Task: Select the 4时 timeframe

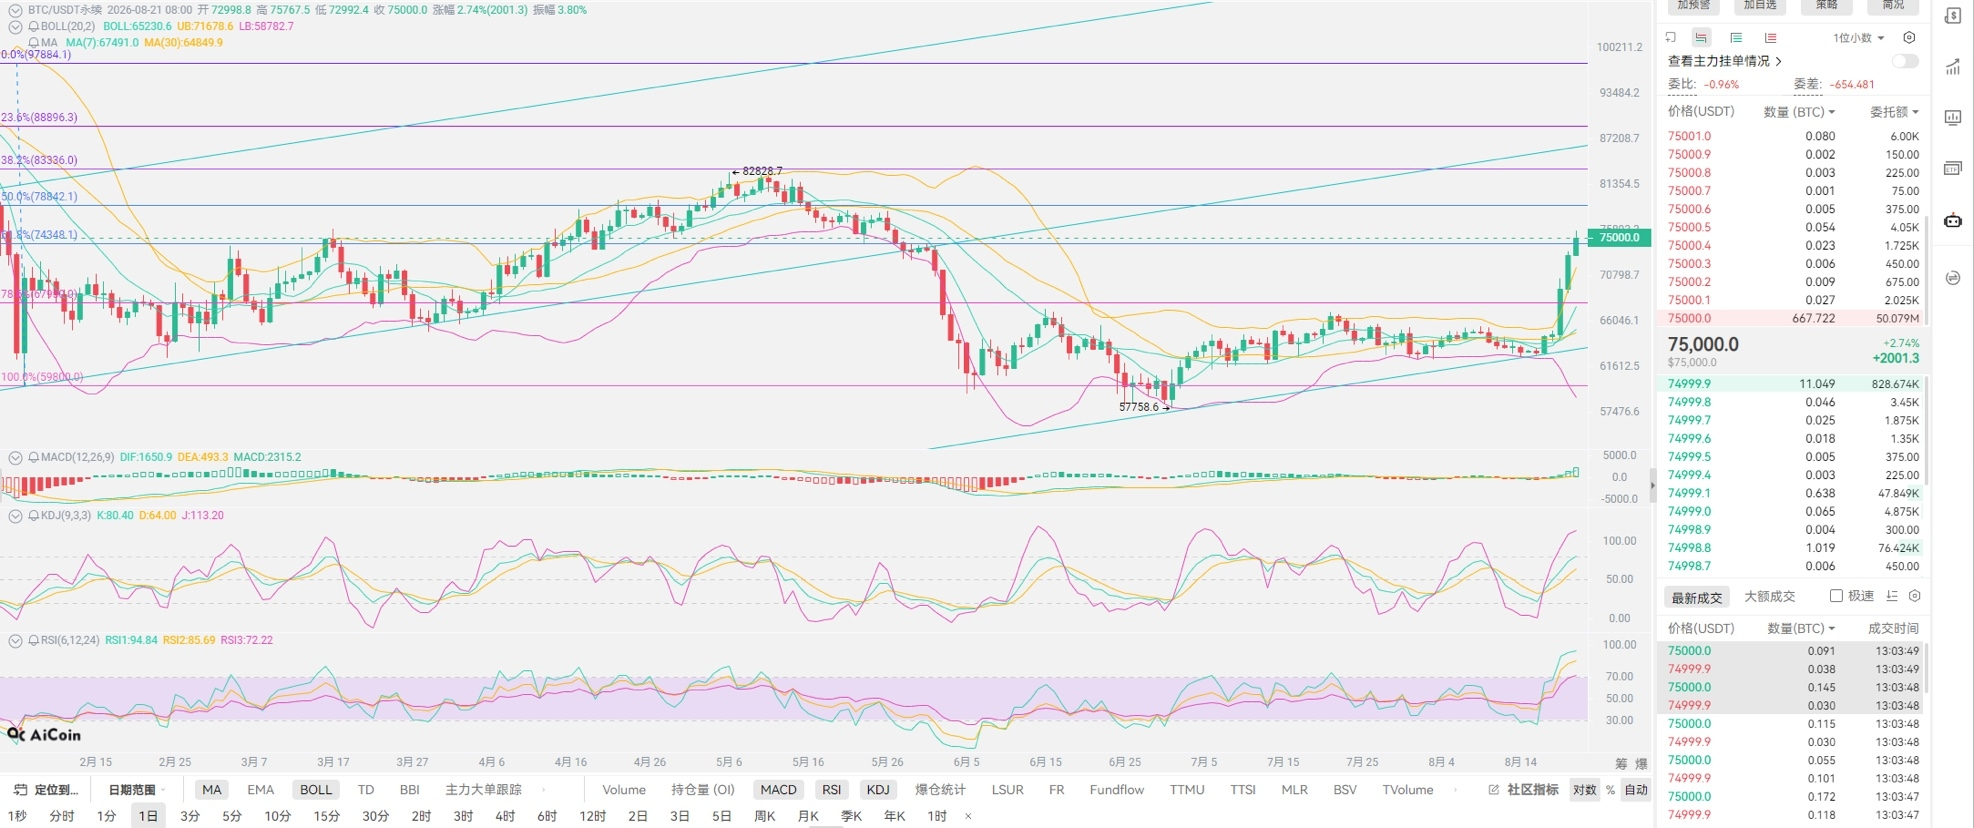Action: [x=505, y=816]
